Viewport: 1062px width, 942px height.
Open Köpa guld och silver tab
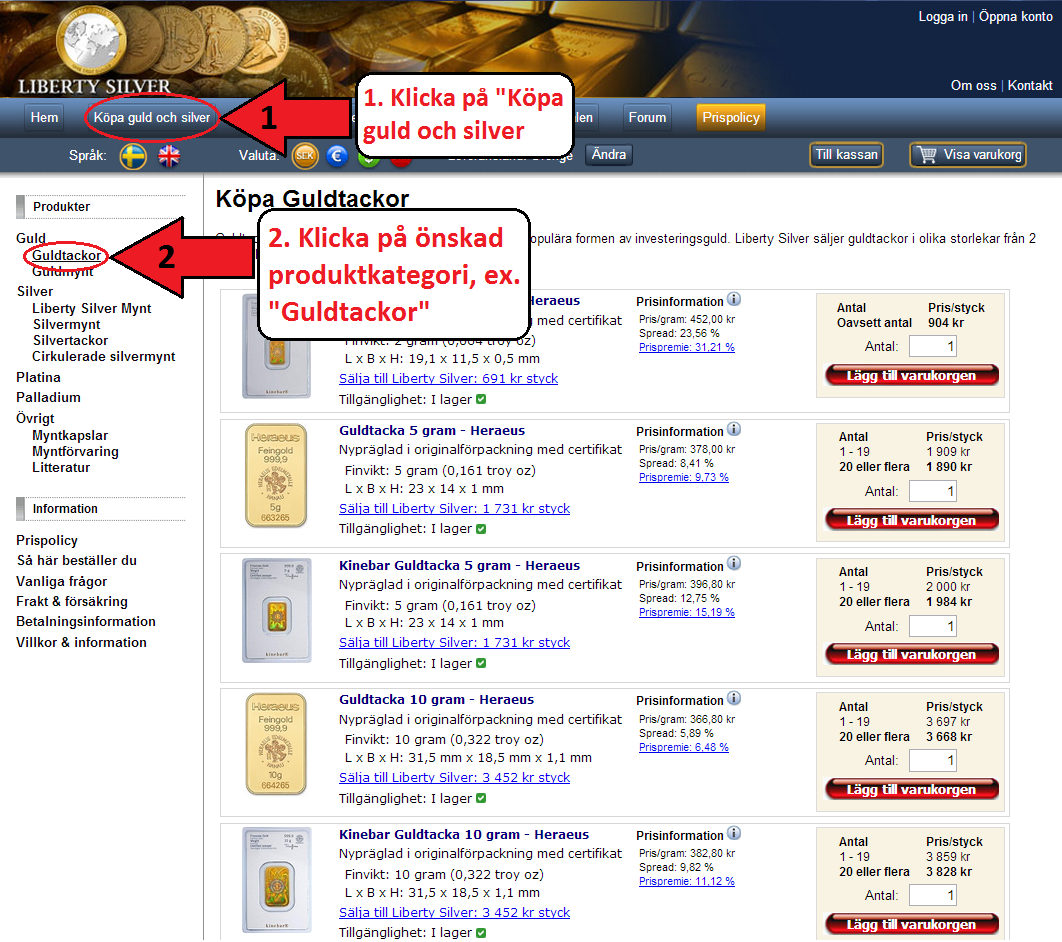coord(152,117)
